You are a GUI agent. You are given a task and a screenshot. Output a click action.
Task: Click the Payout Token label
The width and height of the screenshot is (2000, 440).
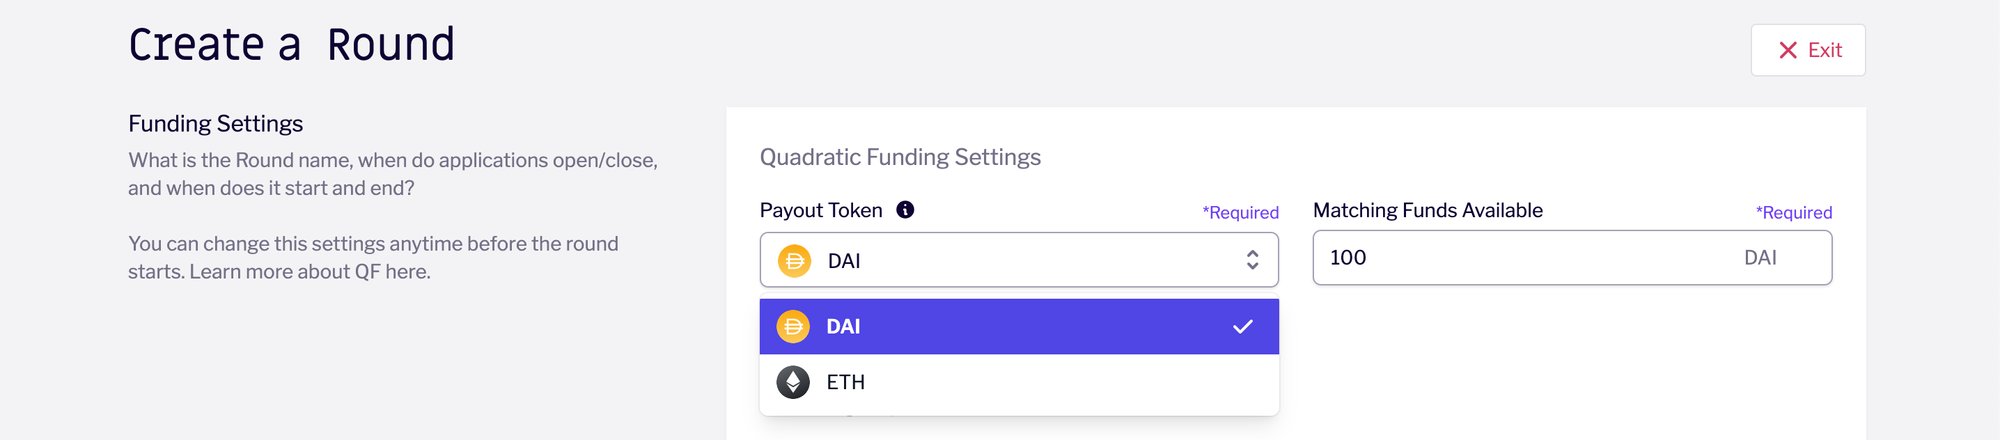821,210
